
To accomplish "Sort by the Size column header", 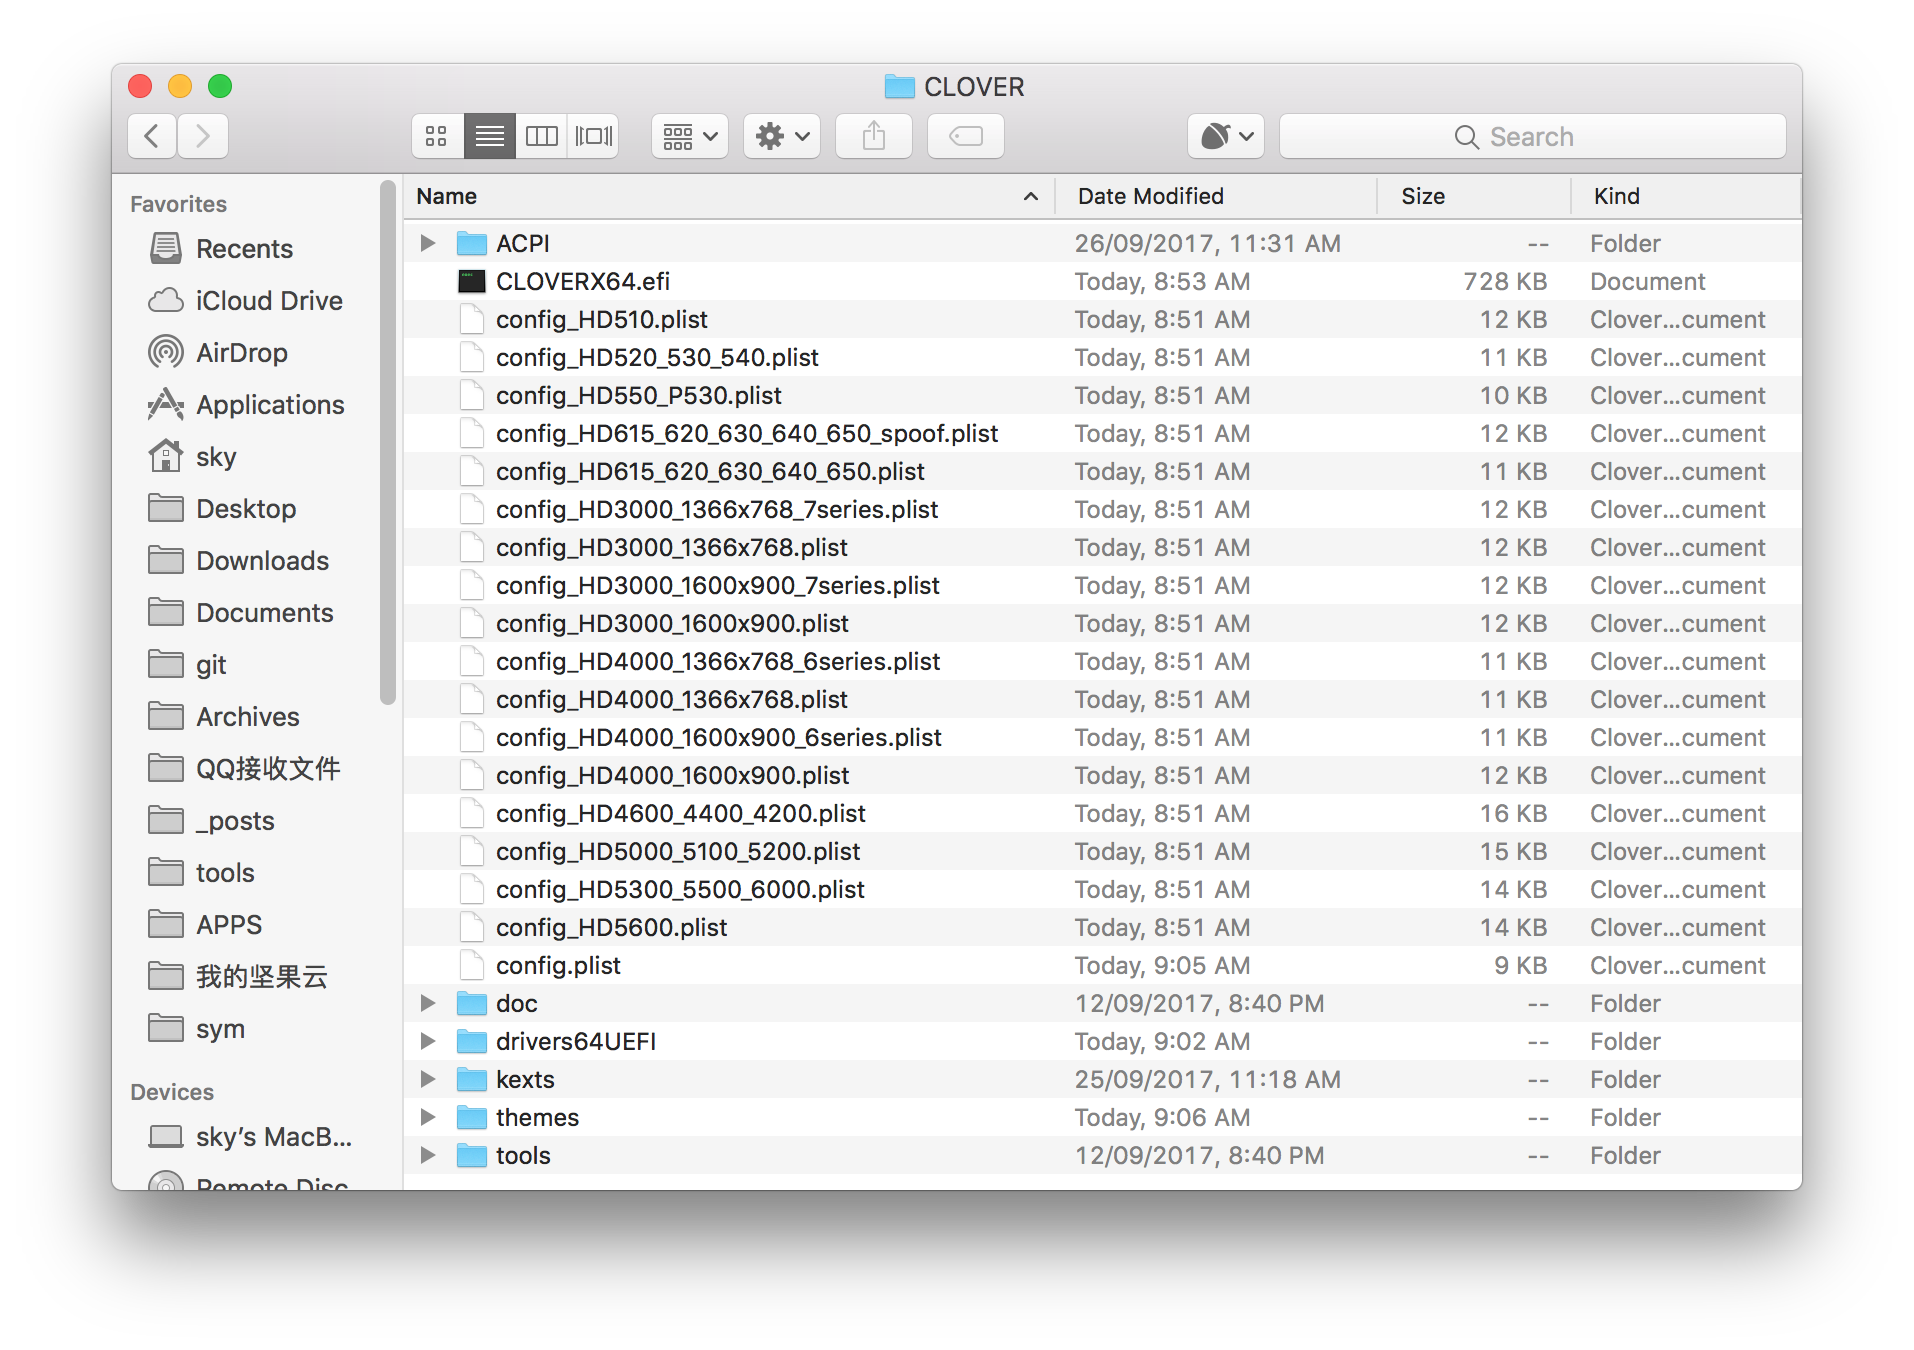I will (x=1474, y=196).
